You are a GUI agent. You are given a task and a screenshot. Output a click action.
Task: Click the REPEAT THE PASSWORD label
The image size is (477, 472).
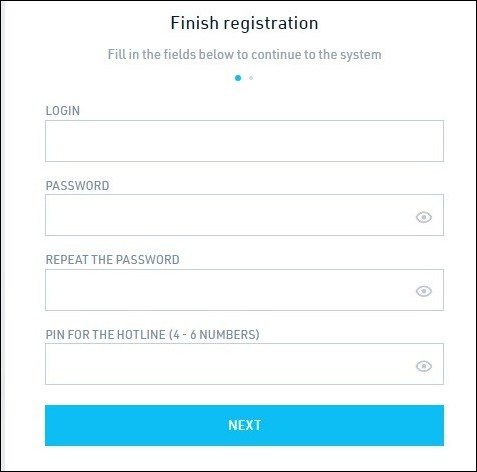coord(112,260)
